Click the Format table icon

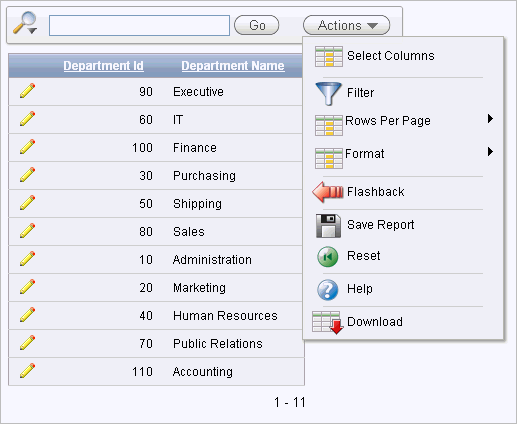click(x=329, y=158)
